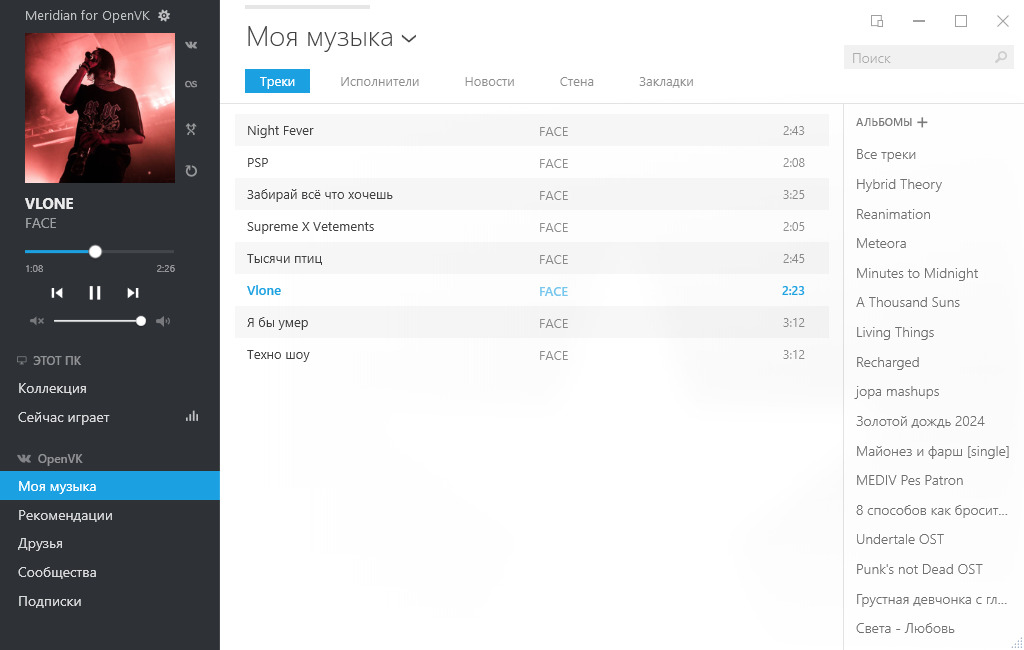The image size is (1024, 650).
Task: Pause the playing Vlone track
Action: [95, 293]
